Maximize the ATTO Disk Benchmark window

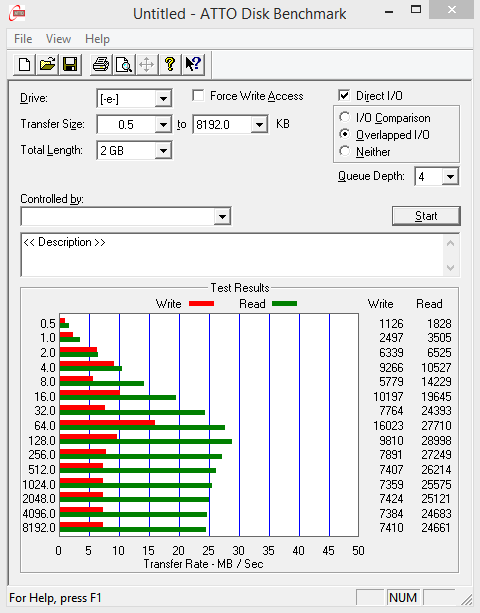[x=416, y=9]
